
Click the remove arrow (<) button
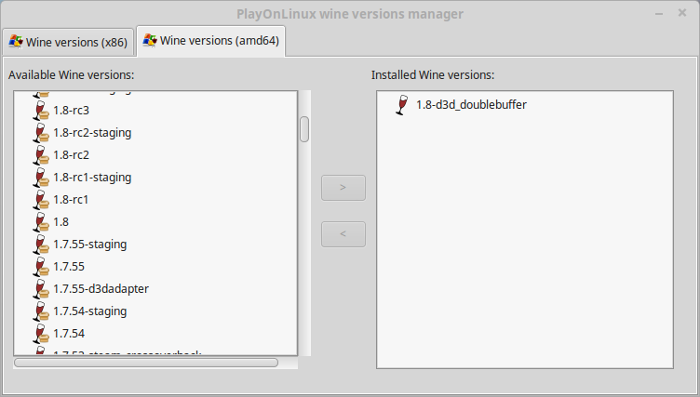(343, 234)
